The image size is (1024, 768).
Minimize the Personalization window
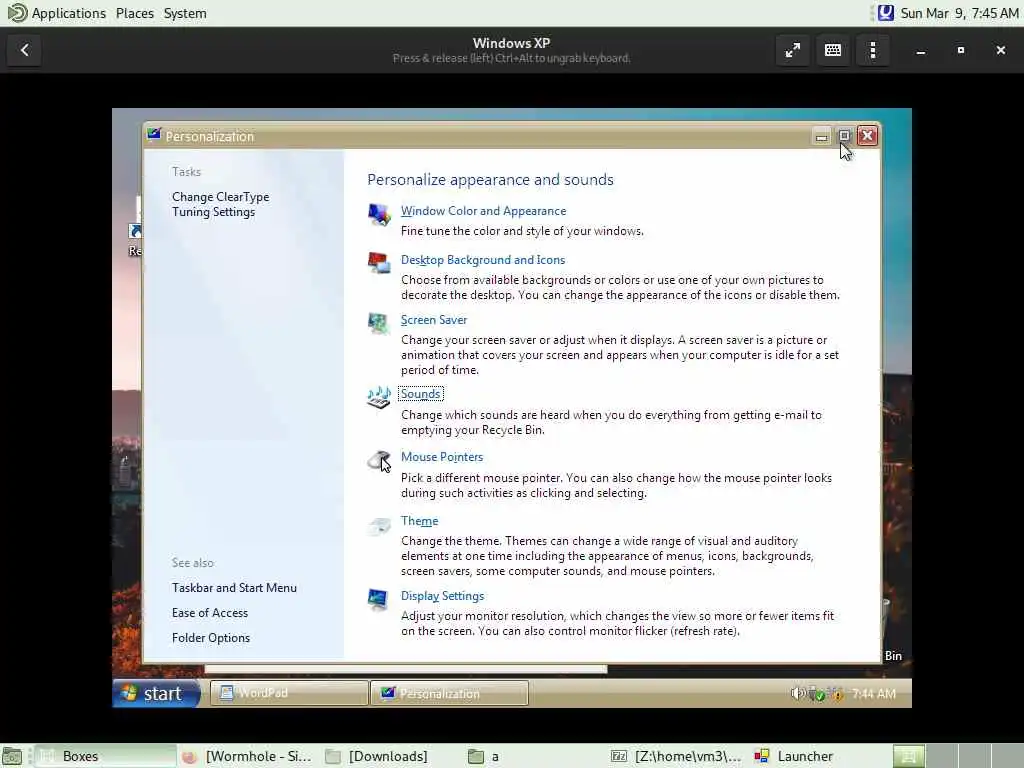coord(822,136)
